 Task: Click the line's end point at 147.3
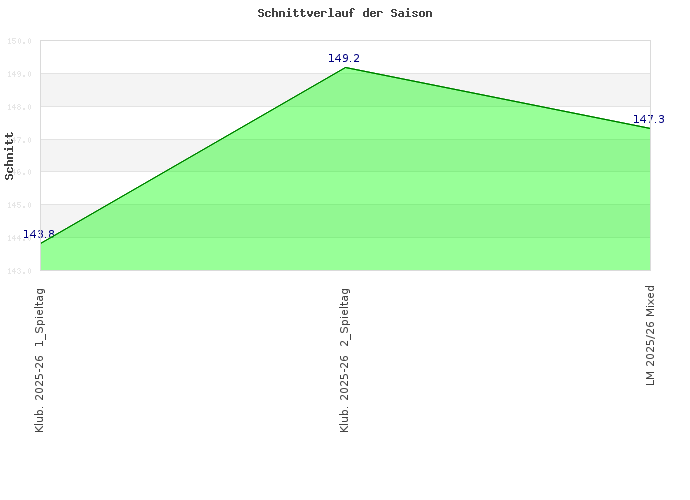coord(650,128)
